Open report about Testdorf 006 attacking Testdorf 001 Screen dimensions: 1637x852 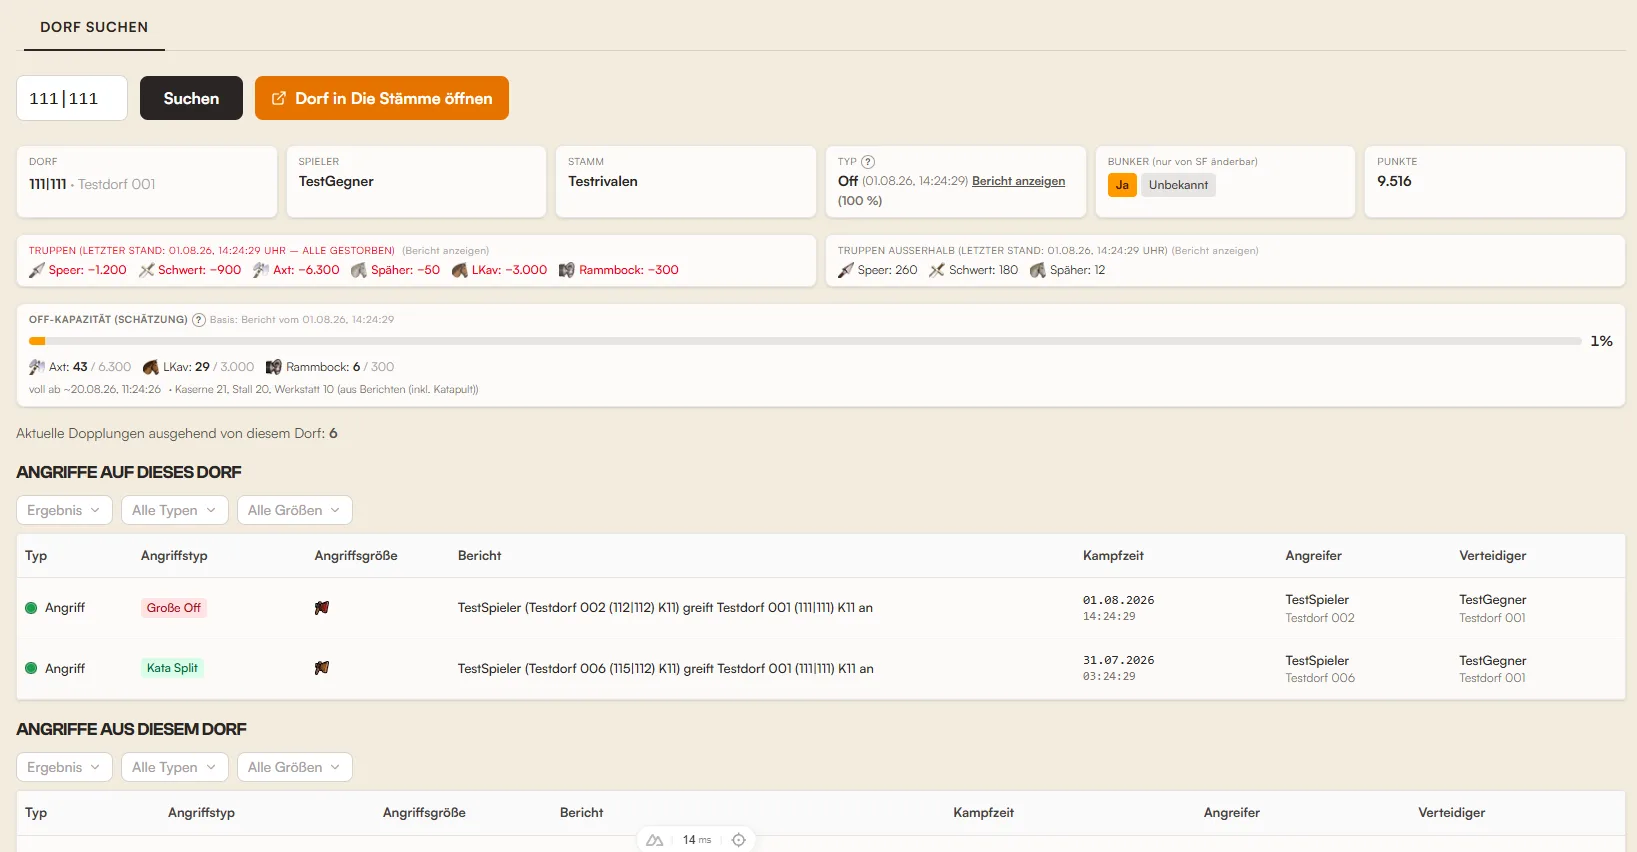[665, 669]
